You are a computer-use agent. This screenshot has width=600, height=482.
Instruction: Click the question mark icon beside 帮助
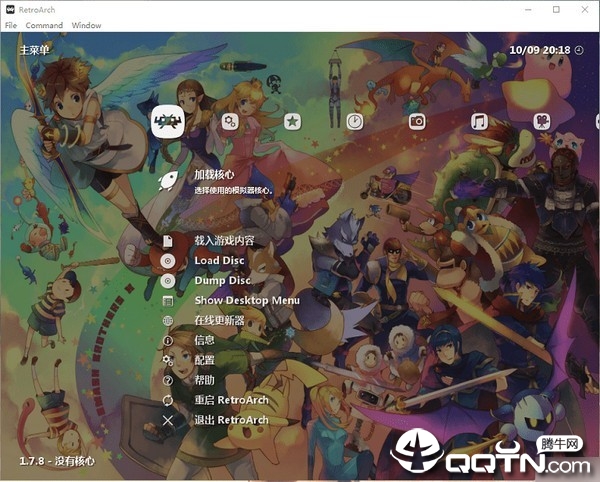point(168,380)
